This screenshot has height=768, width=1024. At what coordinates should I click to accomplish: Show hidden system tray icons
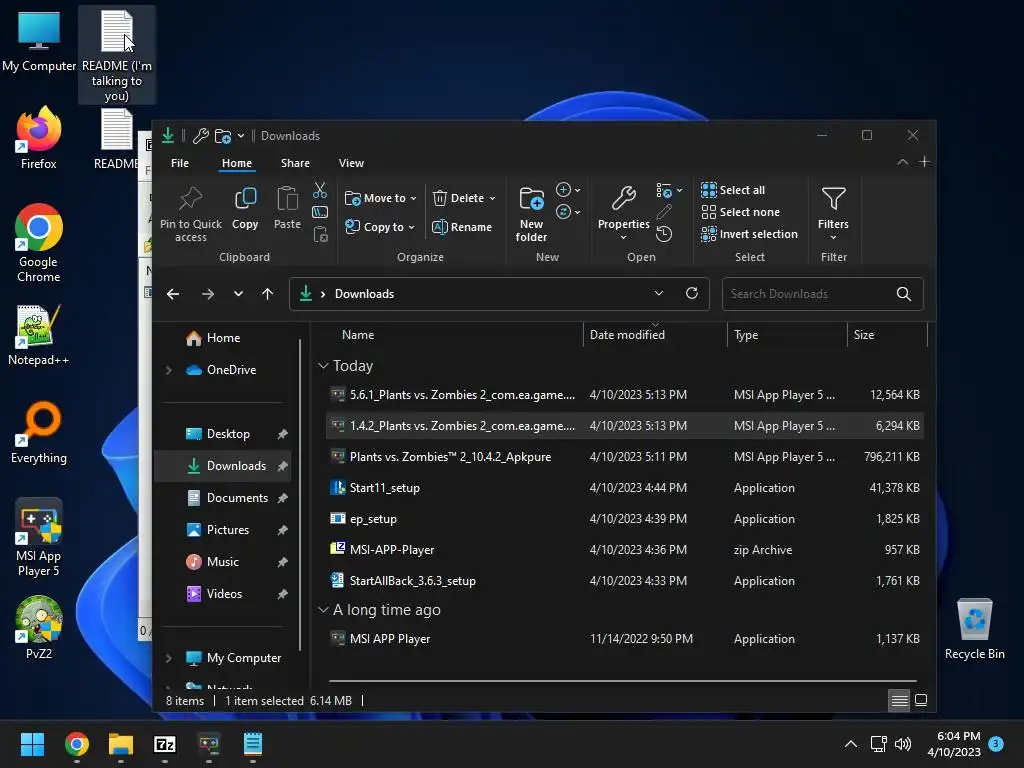[x=850, y=744]
